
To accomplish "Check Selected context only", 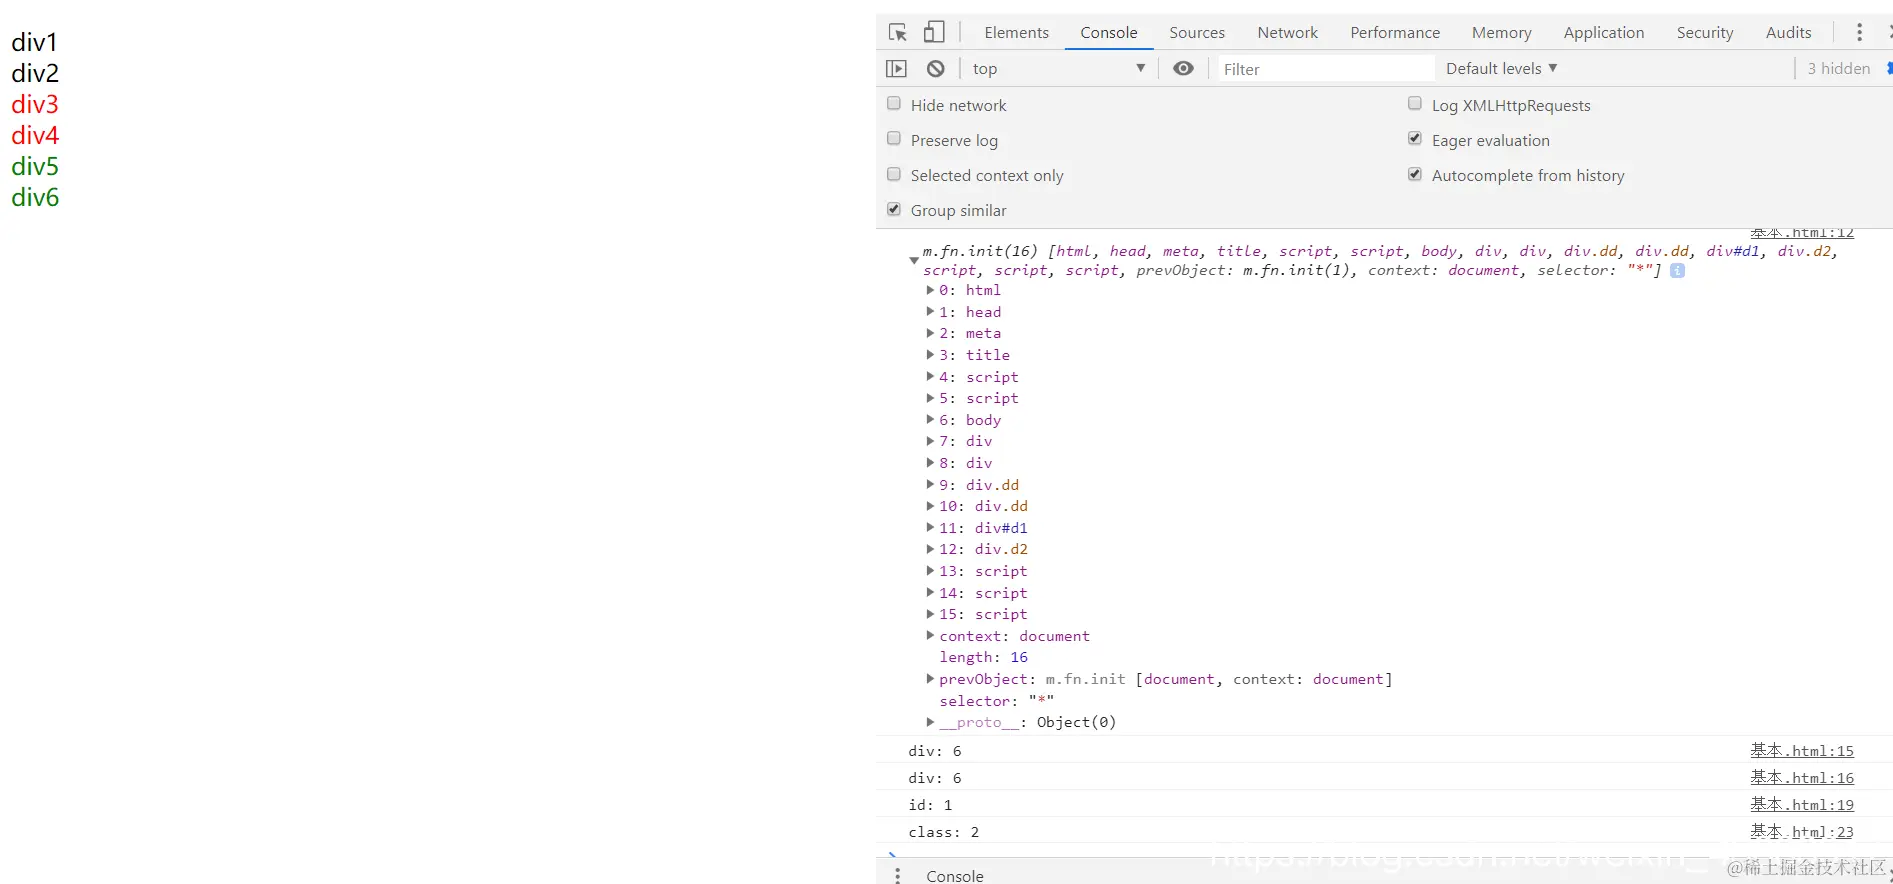I will pos(894,174).
